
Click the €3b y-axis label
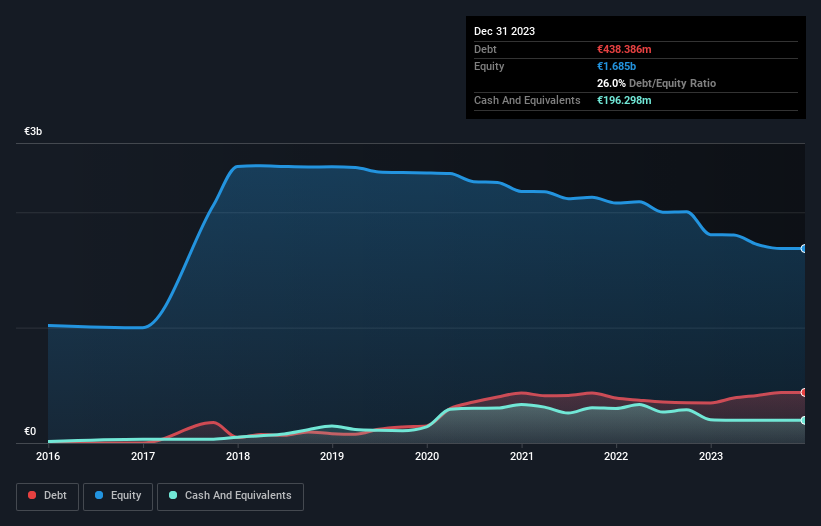tap(33, 131)
